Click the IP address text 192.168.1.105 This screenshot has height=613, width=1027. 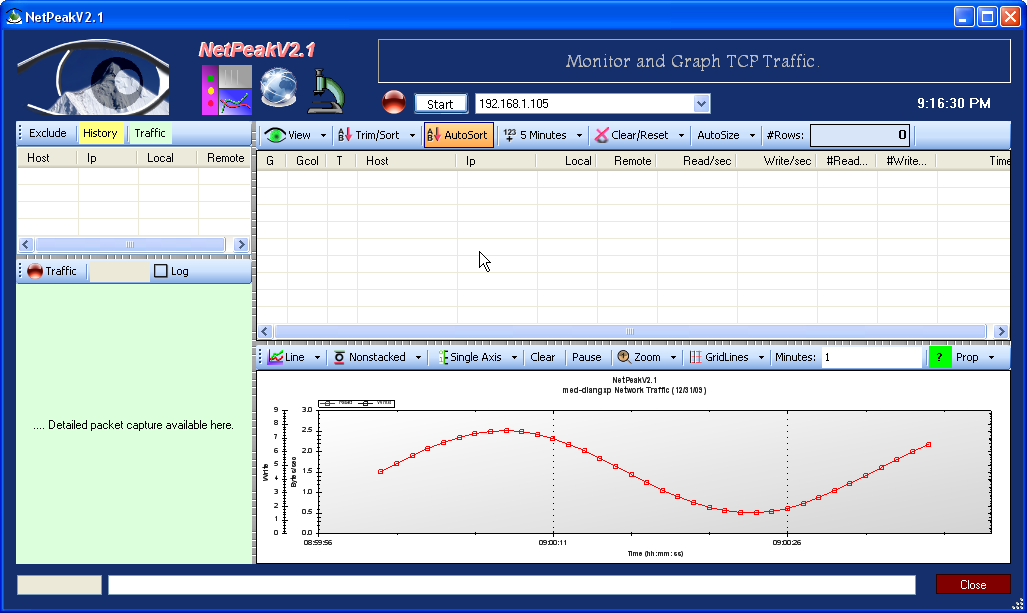pyautogui.click(x=514, y=103)
